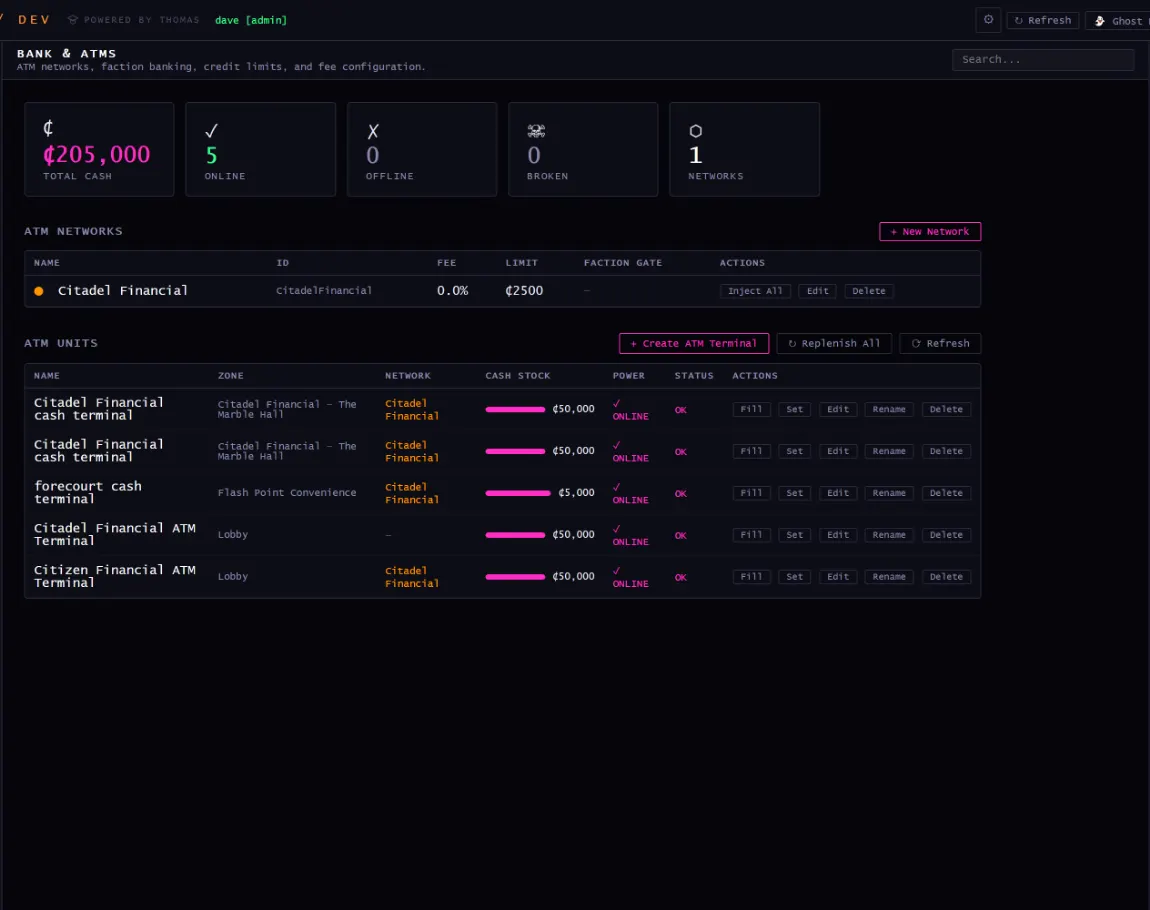Click Citizen Financial ATM Terminal cash stock bar
The width and height of the screenshot is (1150, 910).
515,577
